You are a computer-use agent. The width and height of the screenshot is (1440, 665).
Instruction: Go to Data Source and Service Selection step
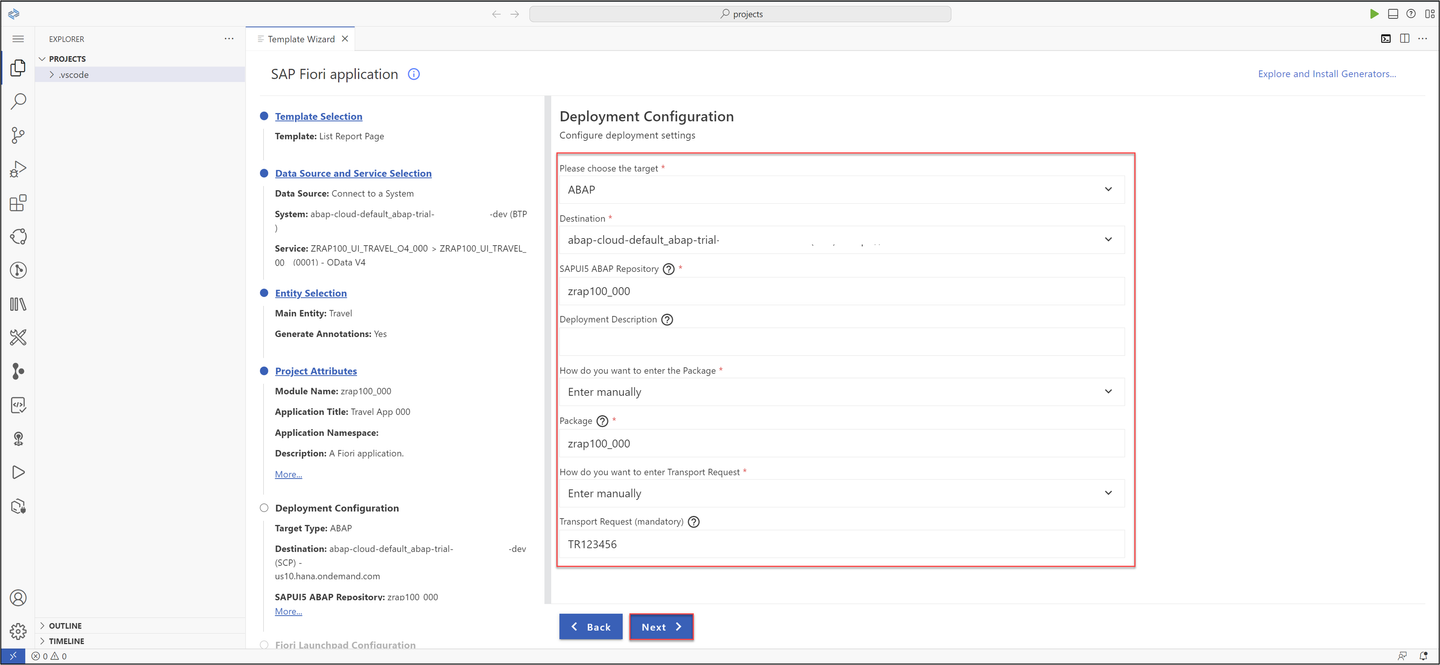[x=353, y=174]
